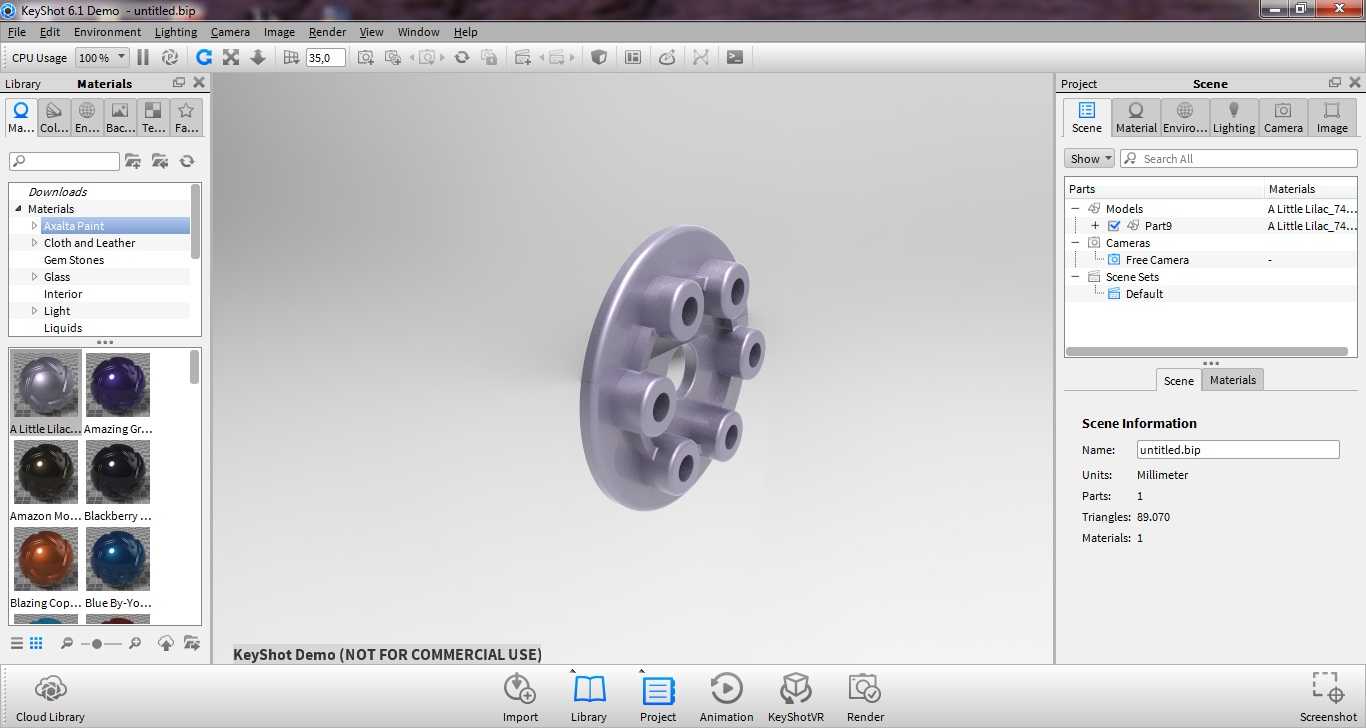Expand the Light folder
Image resolution: width=1366 pixels, height=728 pixels.
coord(34,311)
